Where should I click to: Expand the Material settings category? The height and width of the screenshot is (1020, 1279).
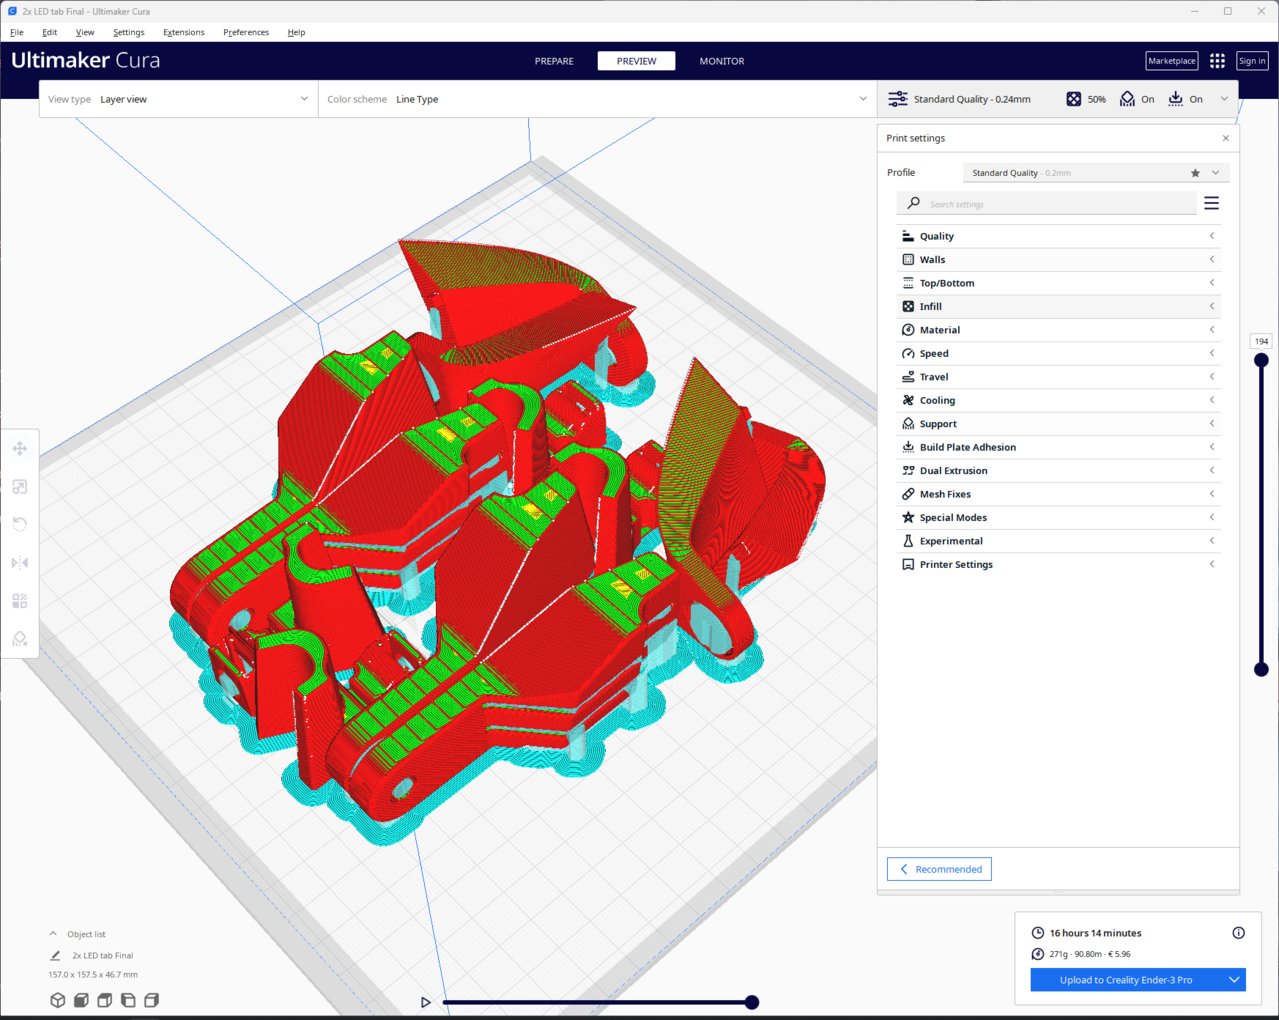pos(1058,330)
